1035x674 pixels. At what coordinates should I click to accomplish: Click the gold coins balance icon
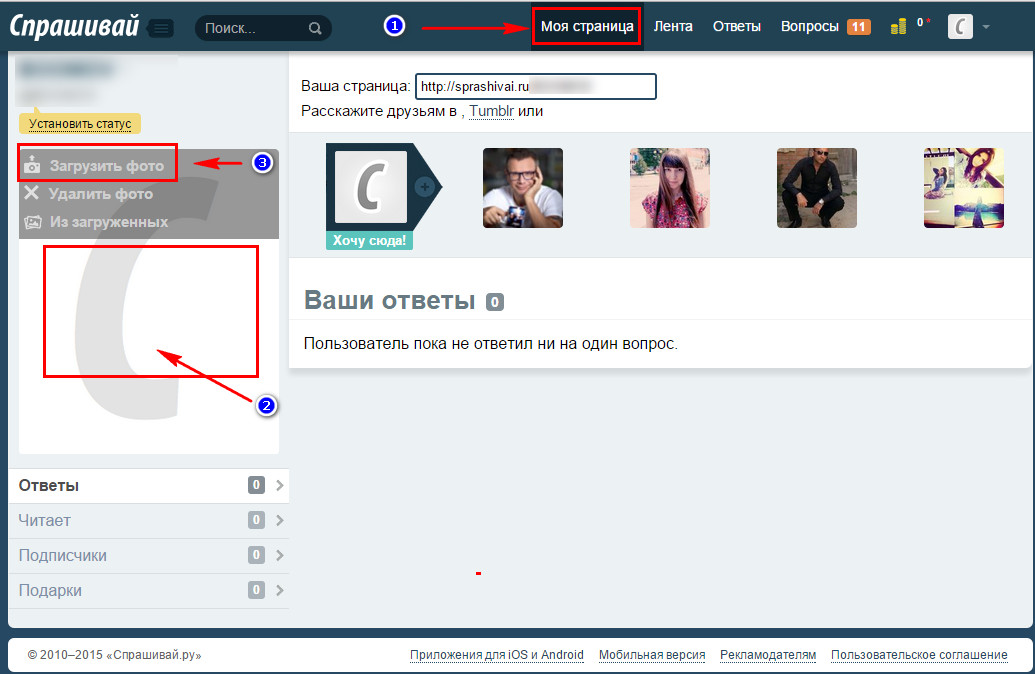[899, 26]
